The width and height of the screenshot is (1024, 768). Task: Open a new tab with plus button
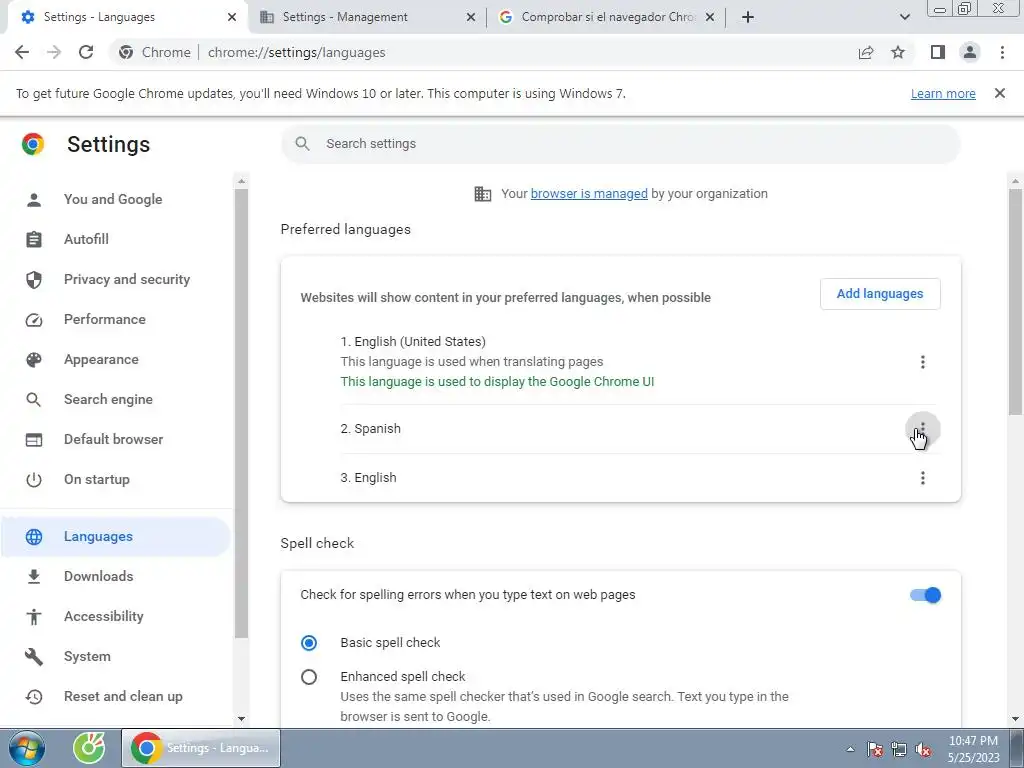click(748, 17)
